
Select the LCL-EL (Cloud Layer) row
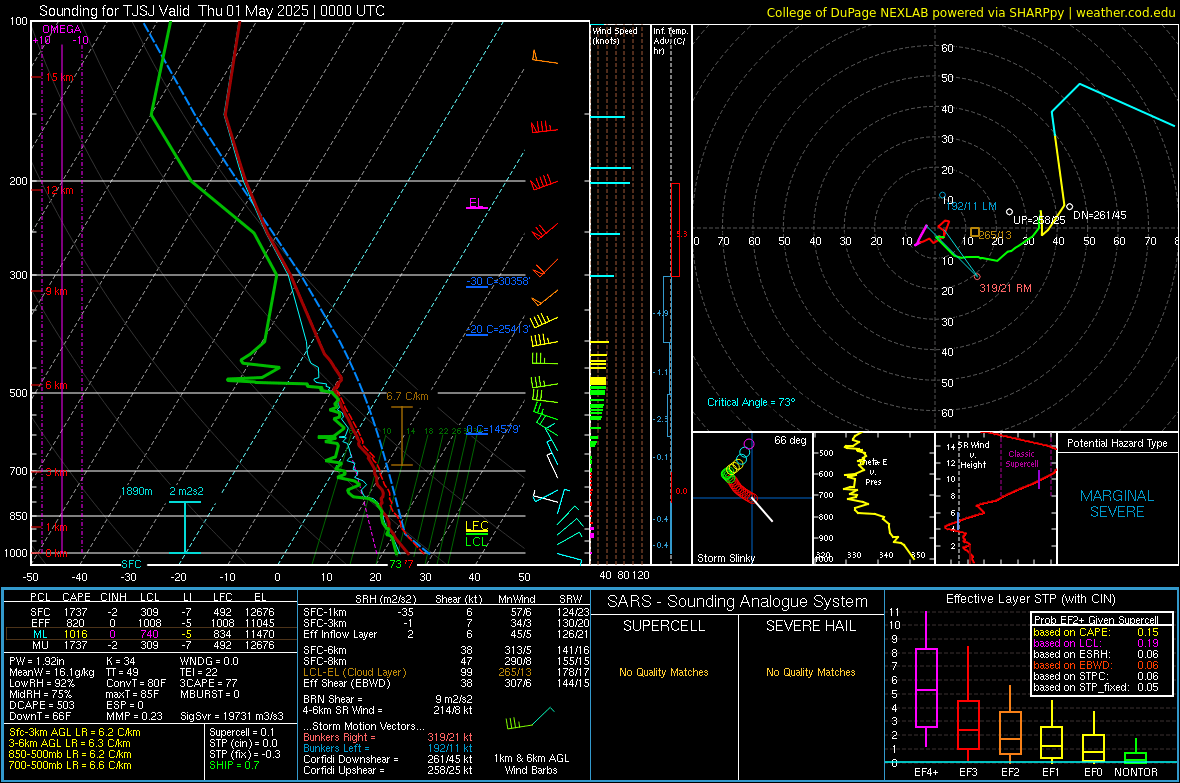[446, 672]
